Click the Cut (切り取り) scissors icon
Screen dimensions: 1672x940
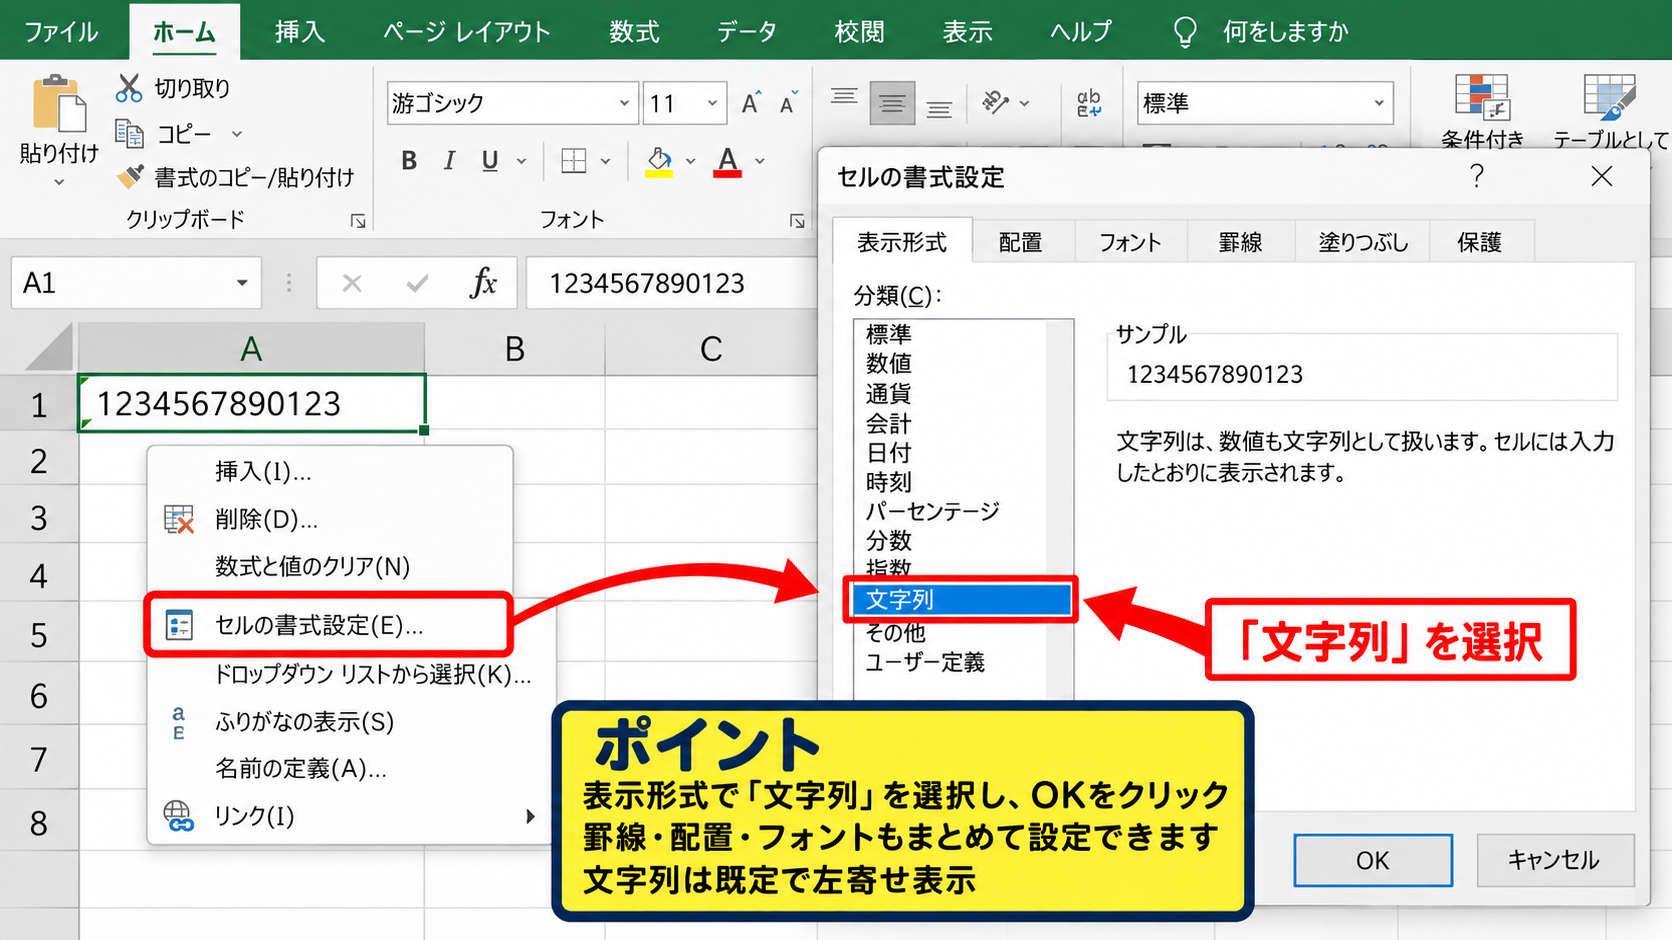pyautogui.click(x=129, y=88)
